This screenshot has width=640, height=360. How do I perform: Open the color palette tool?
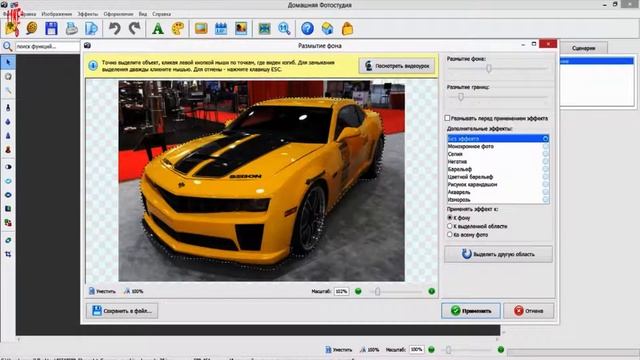(x=178, y=29)
